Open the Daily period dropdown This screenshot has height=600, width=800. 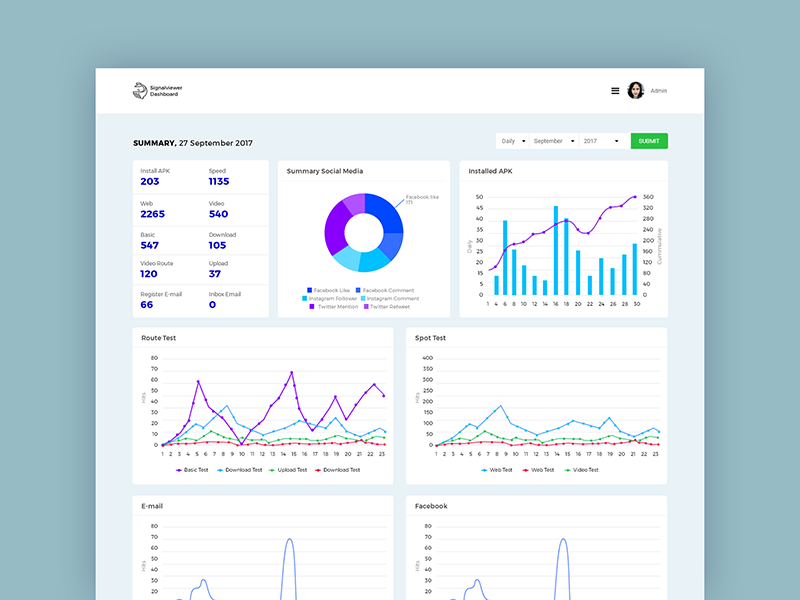pyautogui.click(x=513, y=141)
